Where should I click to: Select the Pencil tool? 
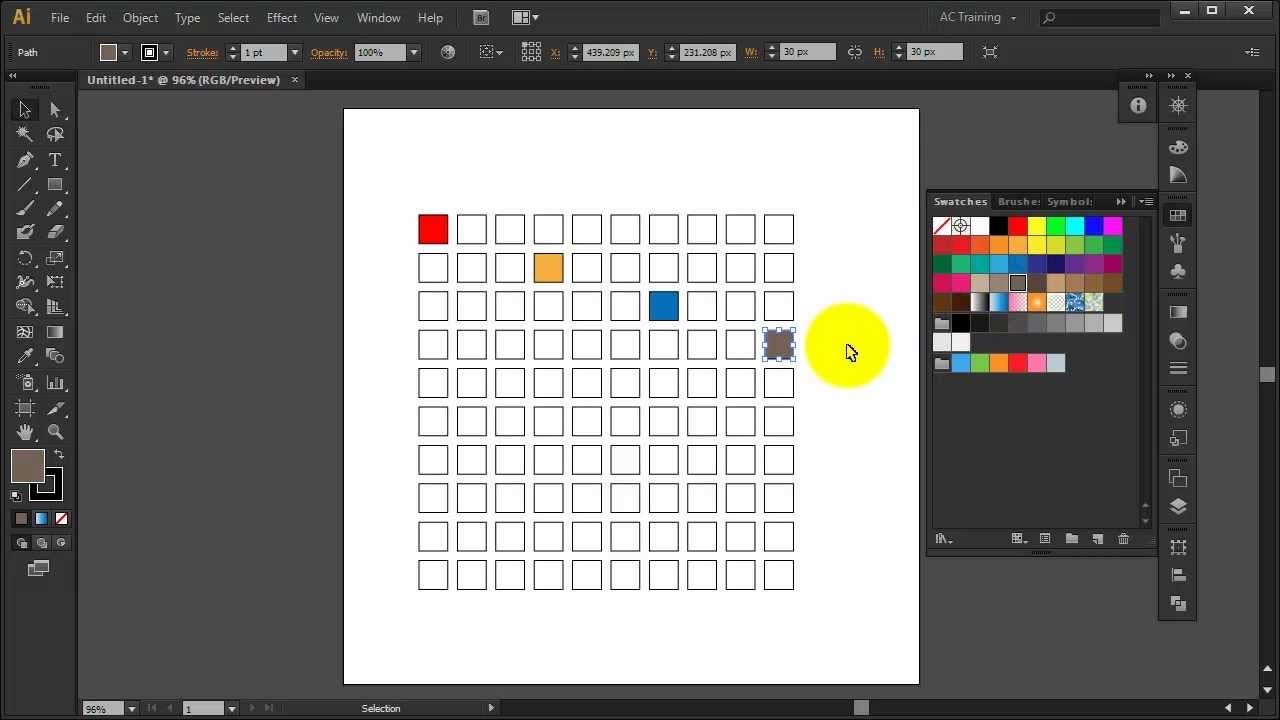(x=55, y=209)
